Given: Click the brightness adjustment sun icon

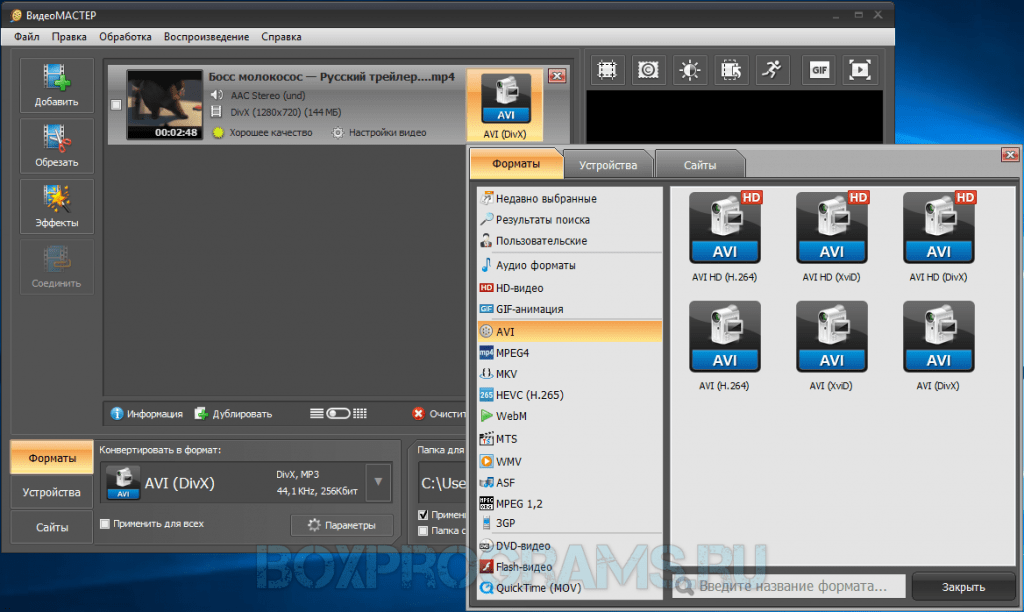Looking at the screenshot, I should click(x=690, y=70).
